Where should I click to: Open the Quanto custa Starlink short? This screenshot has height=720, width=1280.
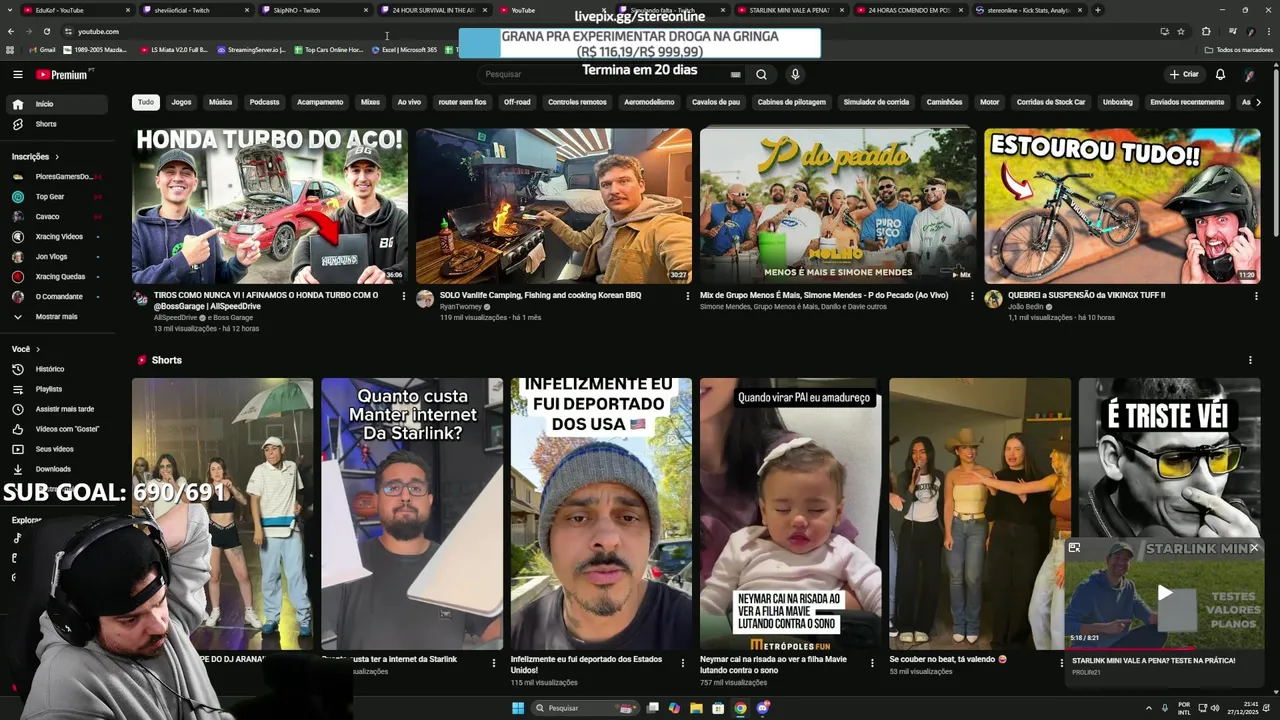pos(412,514)
